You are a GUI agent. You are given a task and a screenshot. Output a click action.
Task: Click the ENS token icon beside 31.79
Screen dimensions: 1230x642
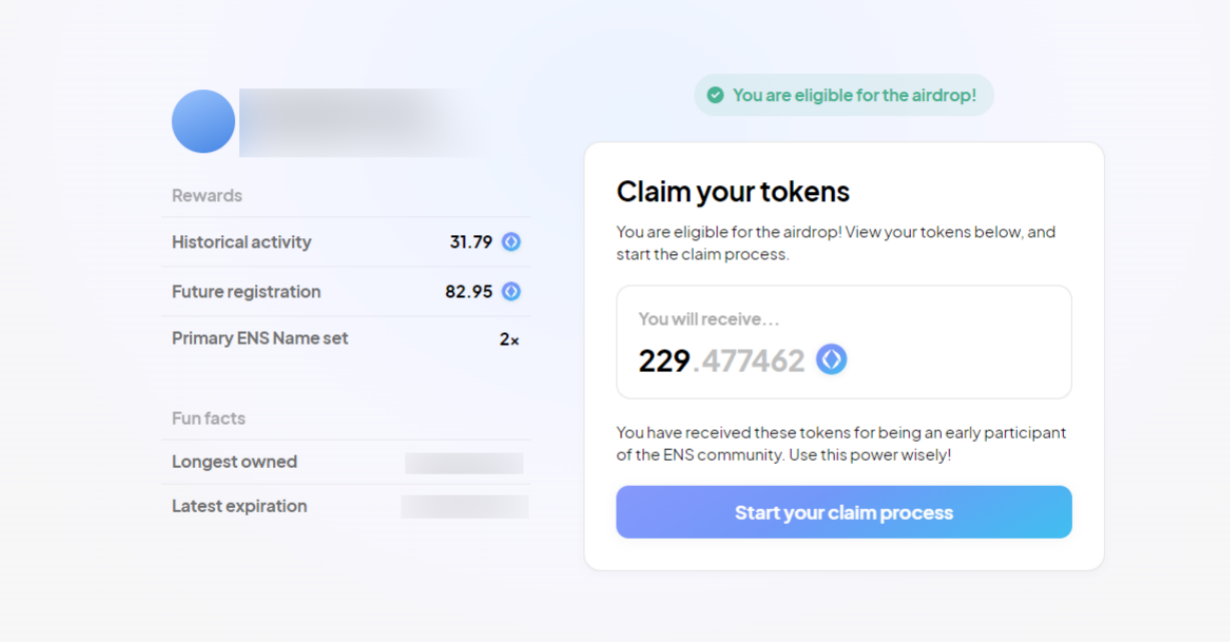click(x=511, y=242)
